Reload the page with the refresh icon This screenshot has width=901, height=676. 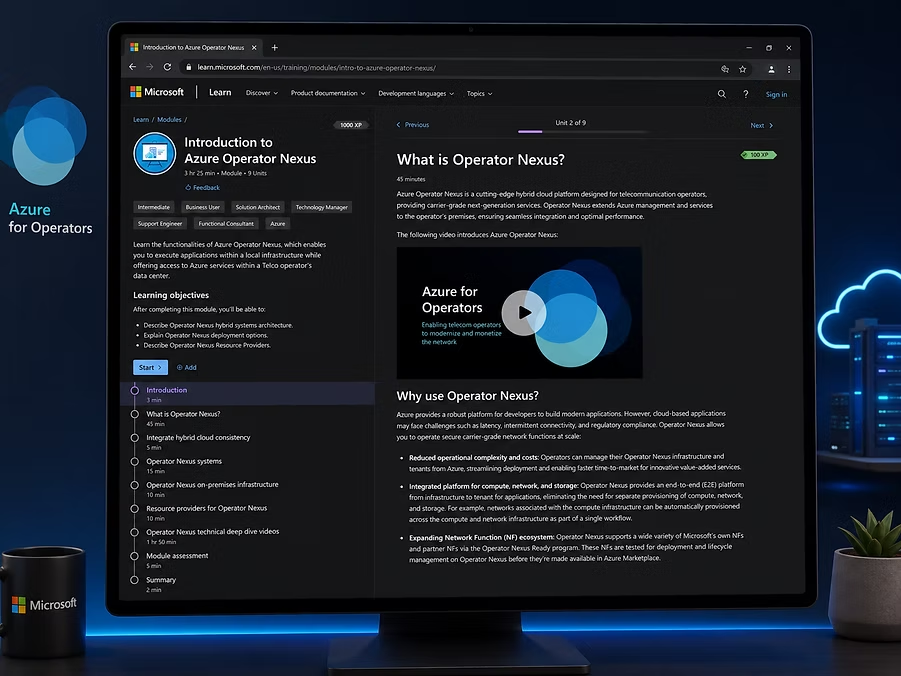[167, 67]
